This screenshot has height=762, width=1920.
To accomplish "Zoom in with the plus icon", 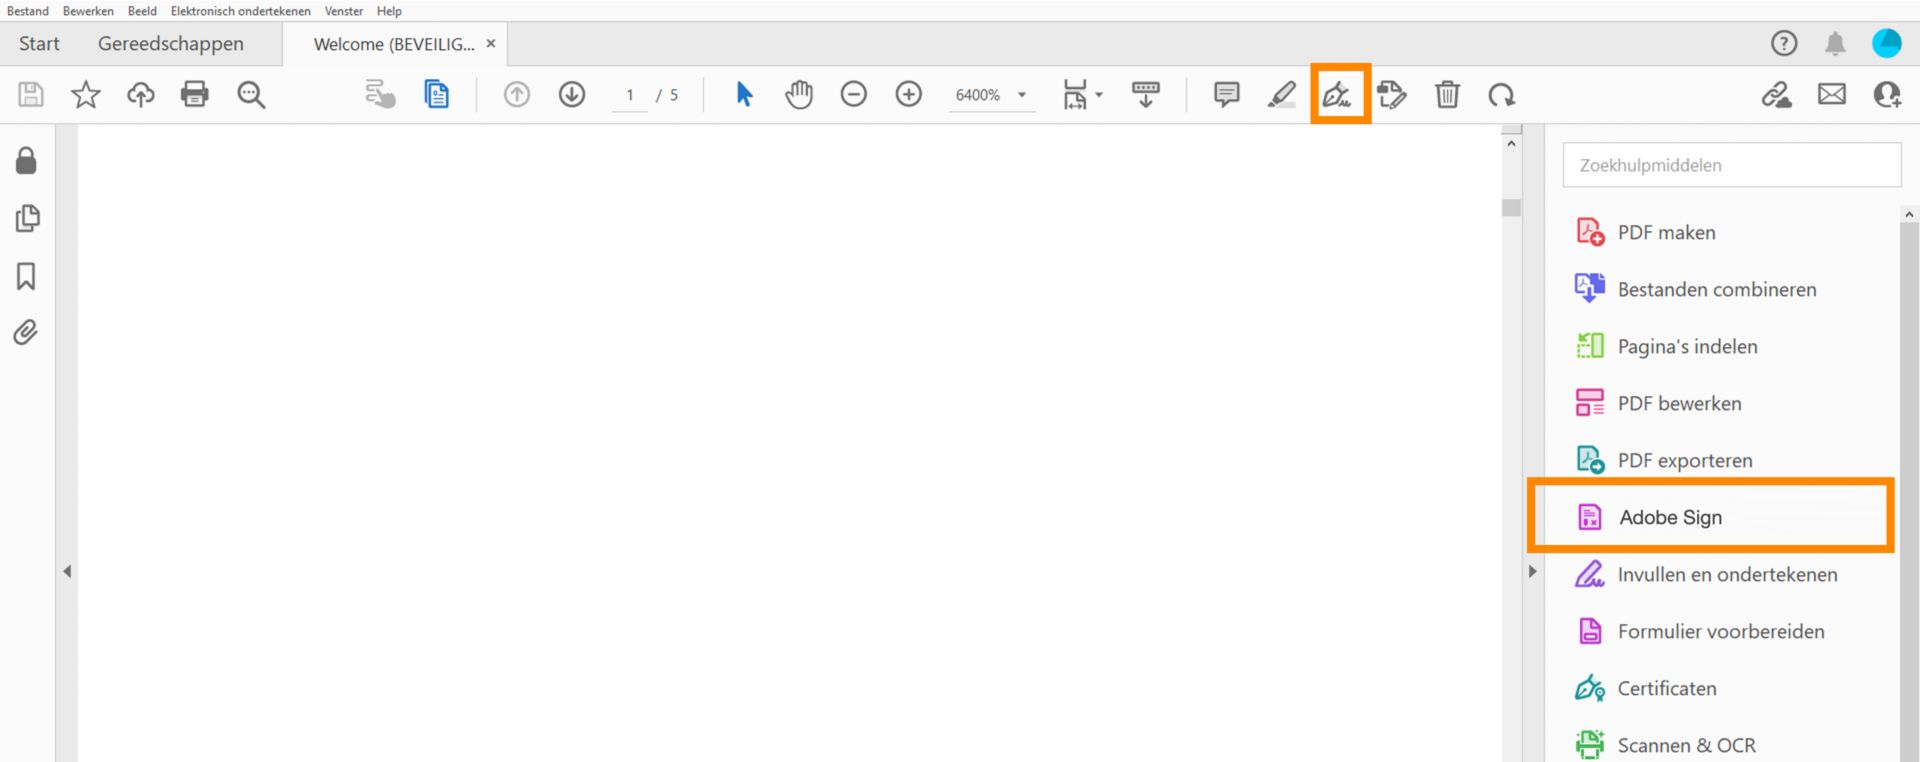I will point(909,95).
